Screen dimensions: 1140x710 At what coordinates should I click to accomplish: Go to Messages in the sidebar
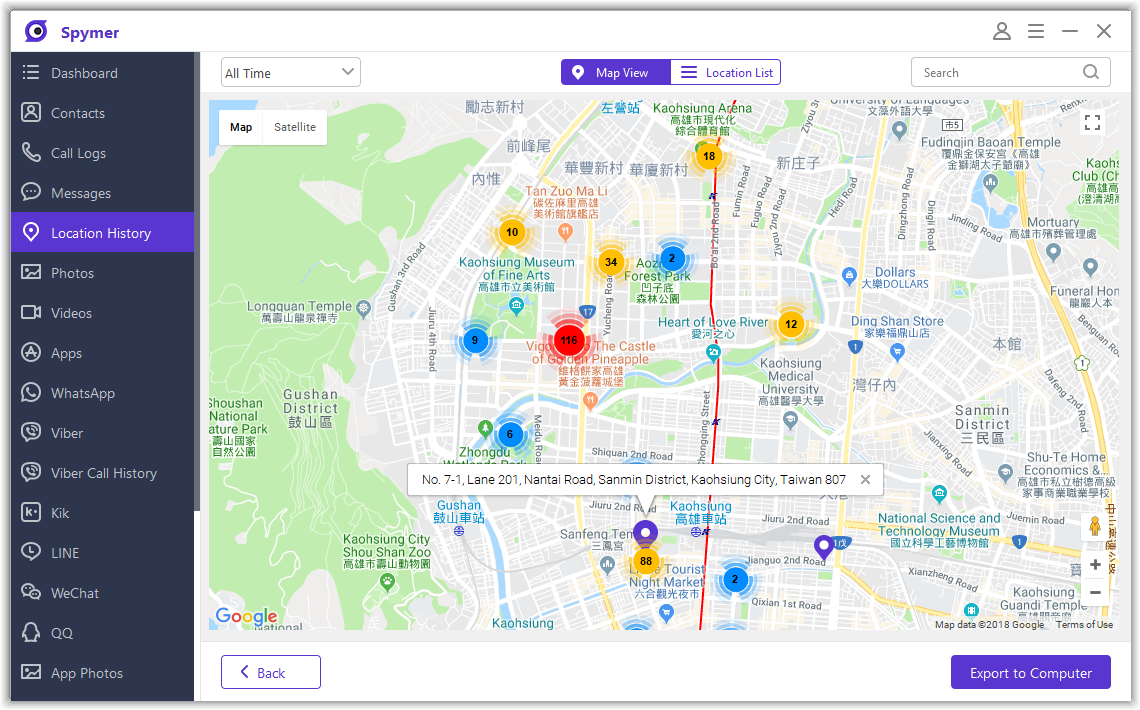coord(103,193)
